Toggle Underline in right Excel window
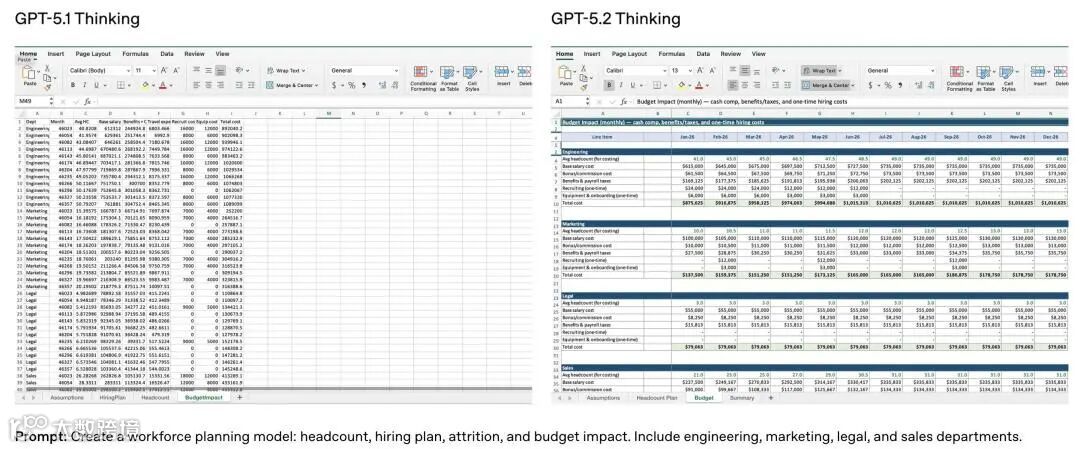This screenshot has height=449, width=1080. 633,85
